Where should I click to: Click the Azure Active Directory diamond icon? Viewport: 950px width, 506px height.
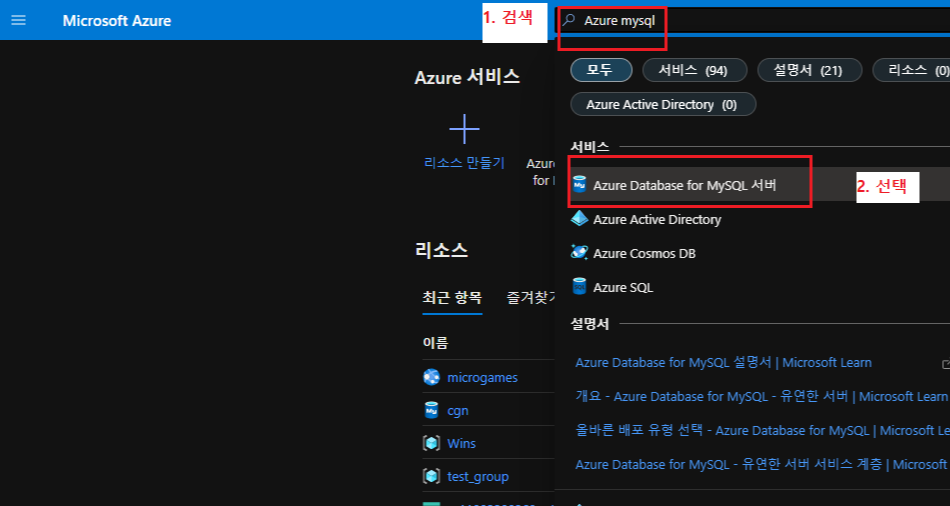tap(579, 218)
